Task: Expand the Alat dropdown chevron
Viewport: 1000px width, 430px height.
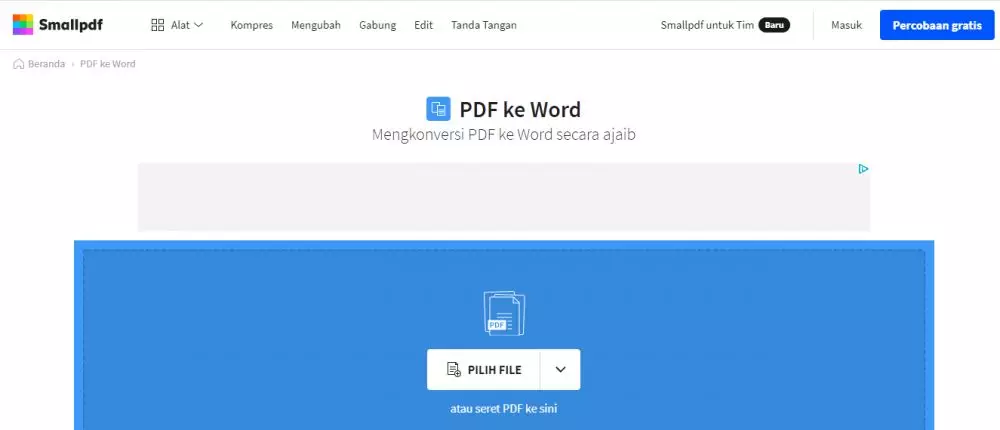Action: [x=198, y=25]
